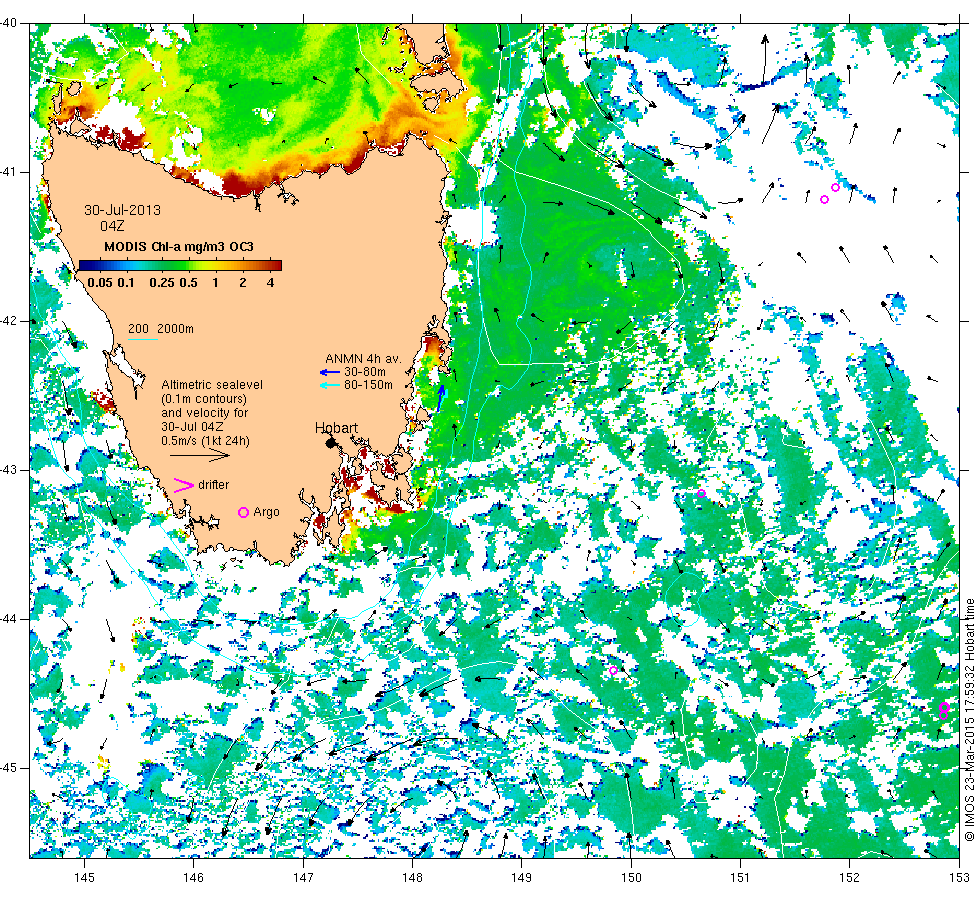980x900 pixels.
Task: Click the 'drifter' legend text
Action: tap(214, 485)
